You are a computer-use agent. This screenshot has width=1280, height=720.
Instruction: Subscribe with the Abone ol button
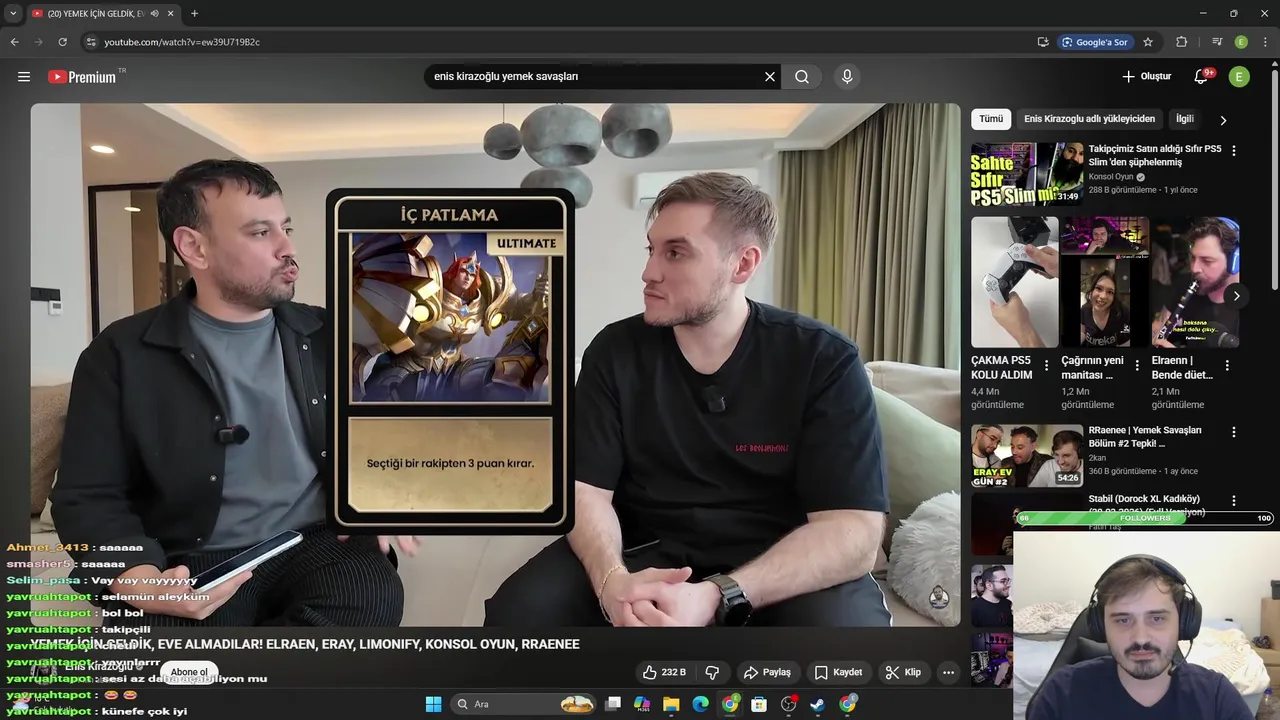coord(189,672)
